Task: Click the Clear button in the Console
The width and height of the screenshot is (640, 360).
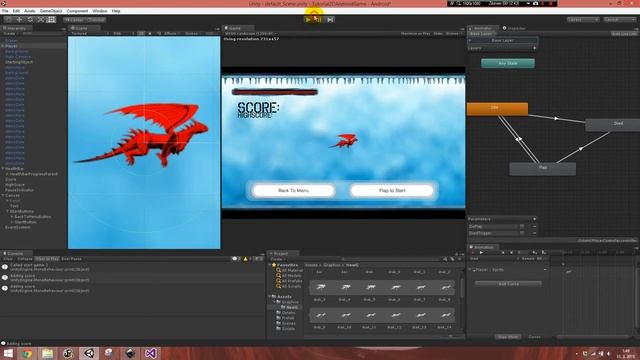Action: click(x=8, y=259)
